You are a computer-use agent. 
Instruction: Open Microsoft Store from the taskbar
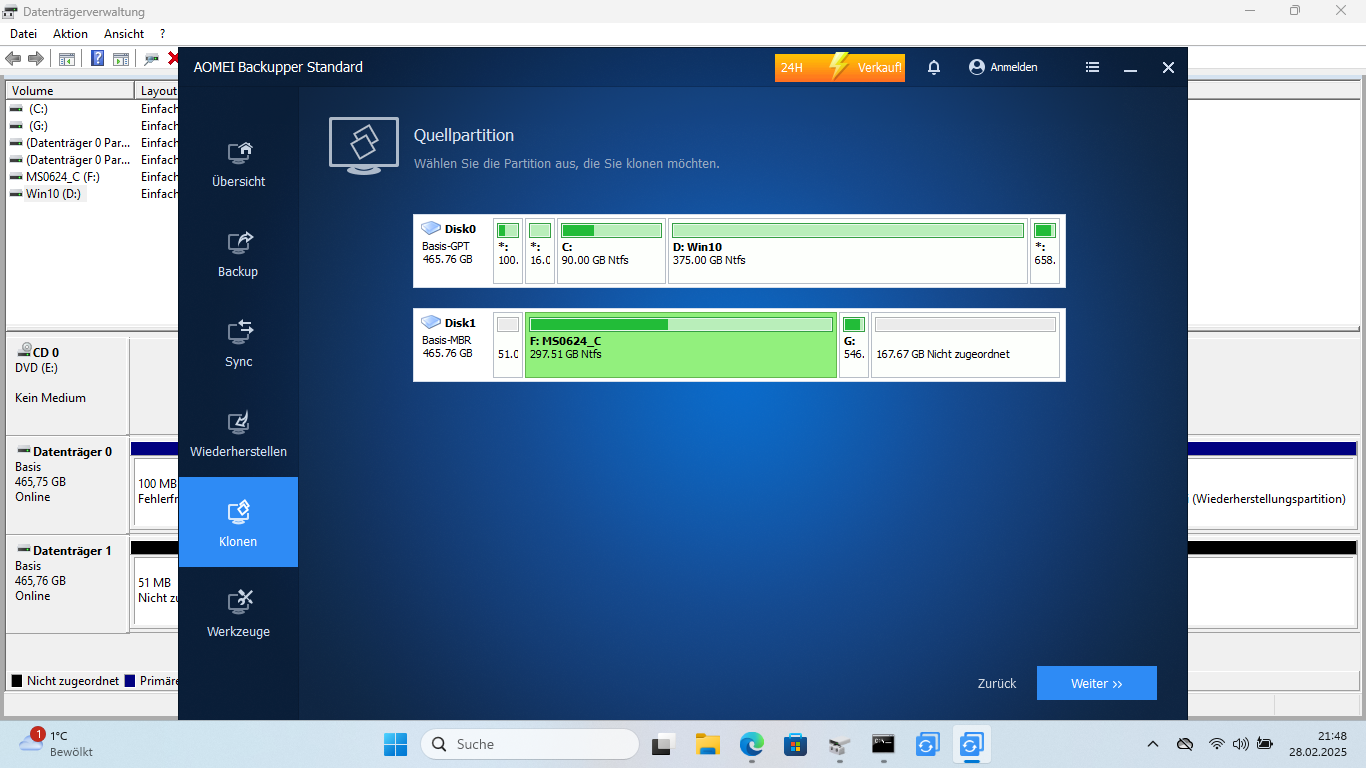(x=796, y=744)
